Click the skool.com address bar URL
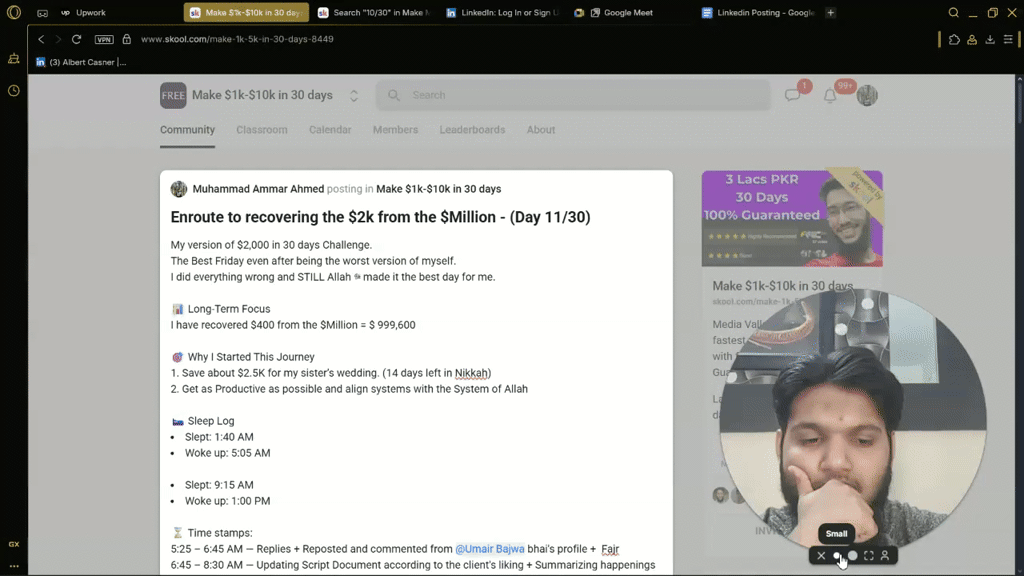Screen dimensions: 1024x576 point(237,39)
